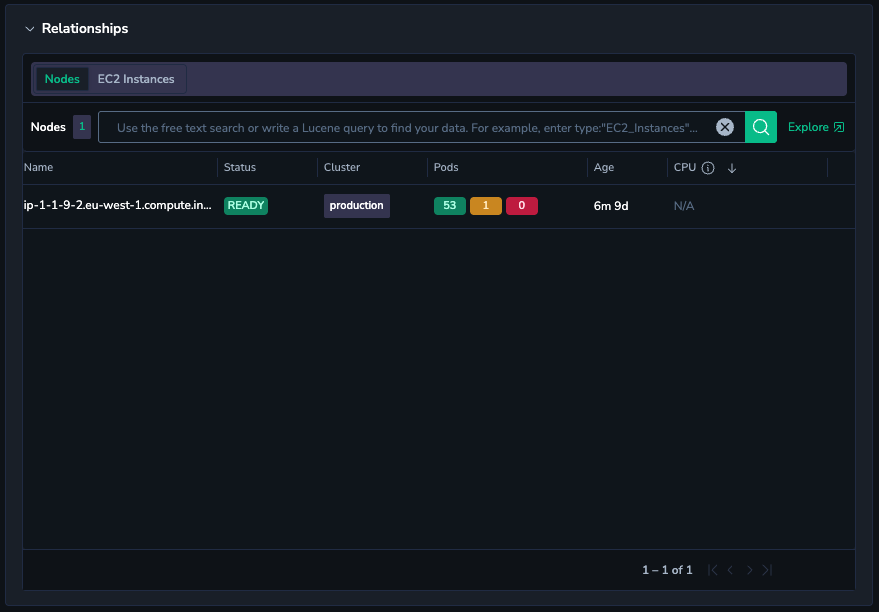
Task: Switch to the EC2 Instances tab
Action: [x=136, y=79]
